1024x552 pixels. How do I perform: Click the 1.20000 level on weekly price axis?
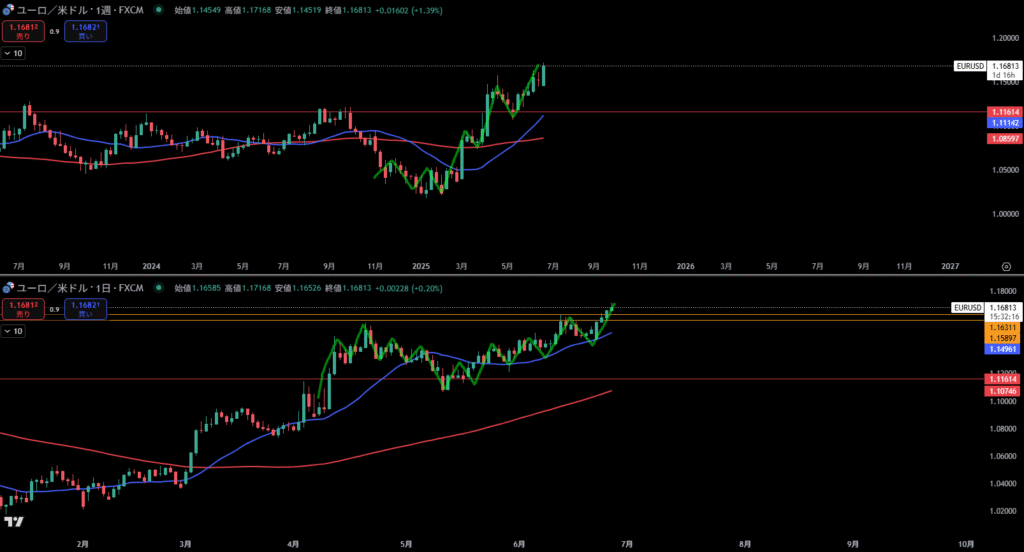pyautogui.click(x=1004, y=38)
